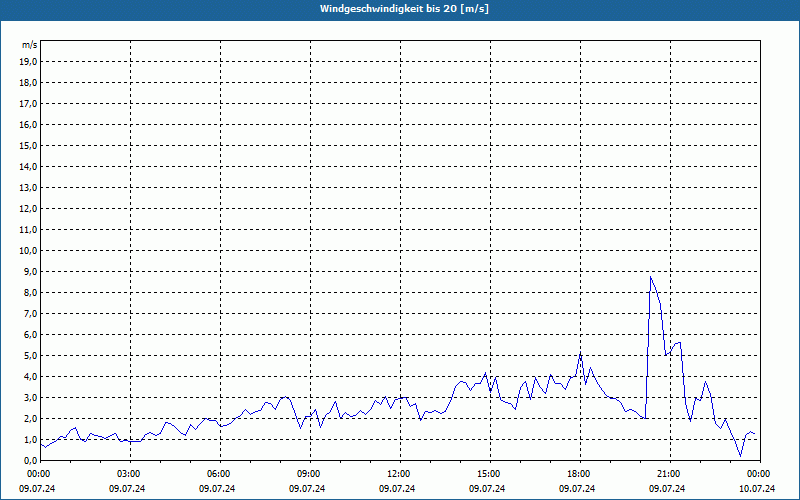Click the 12:00 time label

398,474
